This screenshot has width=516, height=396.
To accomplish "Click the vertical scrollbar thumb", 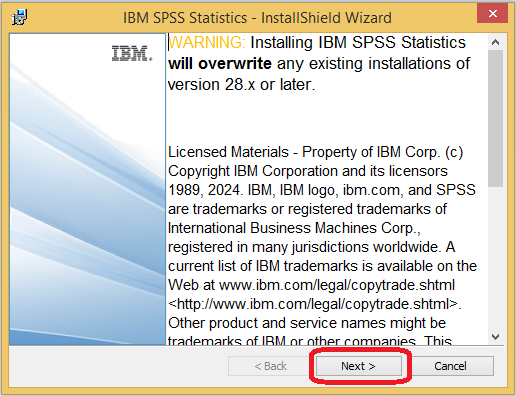I will 496,118.
